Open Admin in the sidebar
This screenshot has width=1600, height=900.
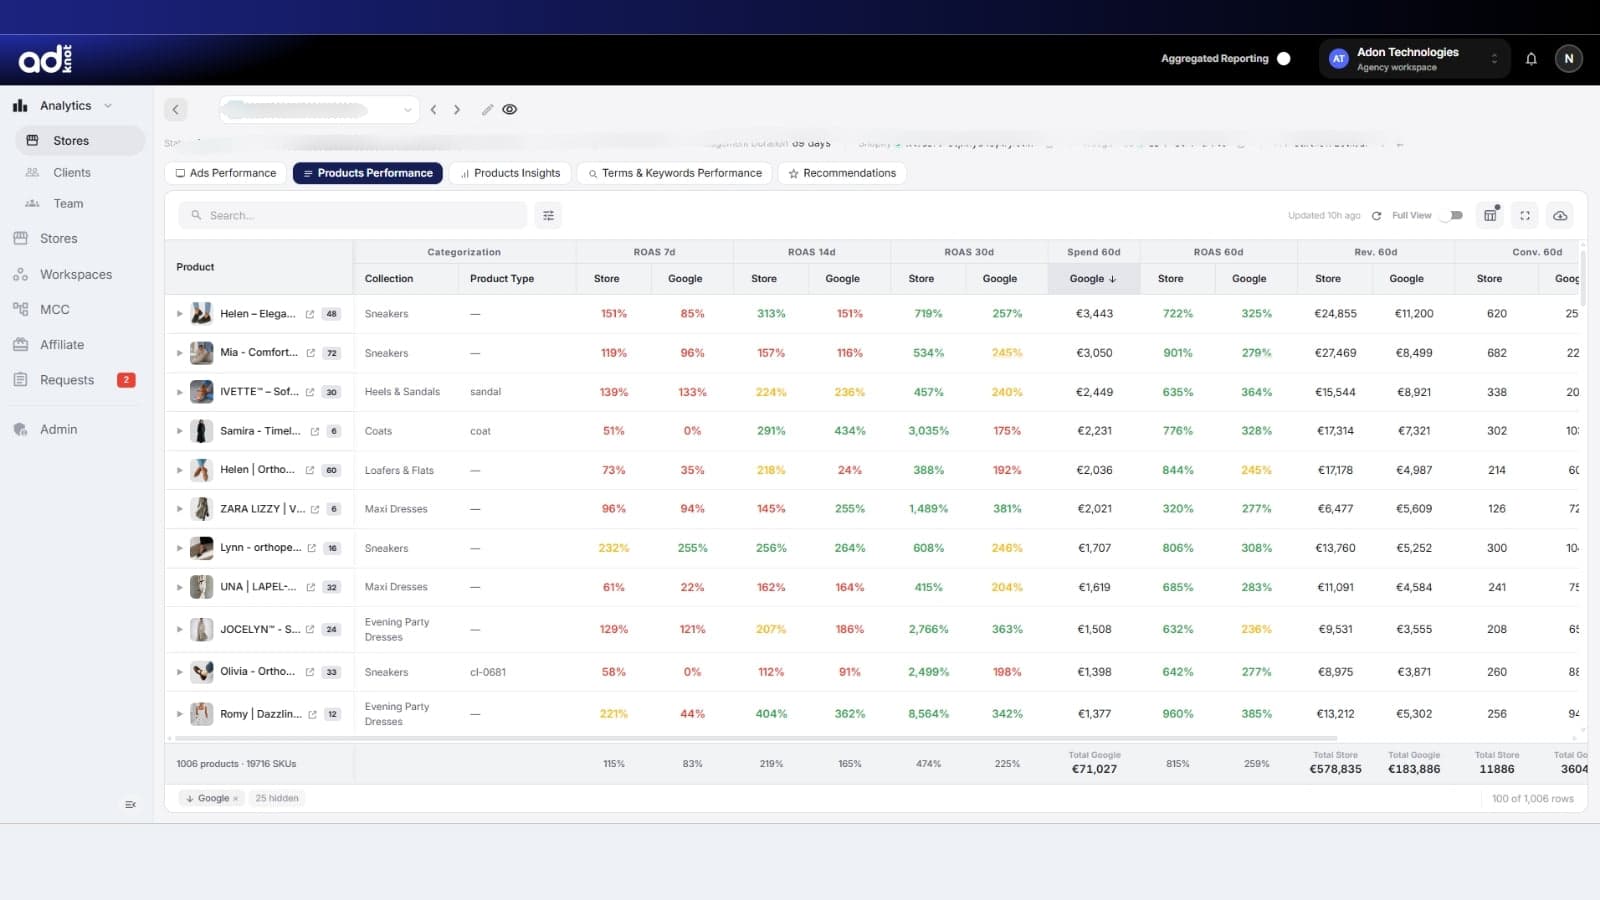tap(58, 430)
